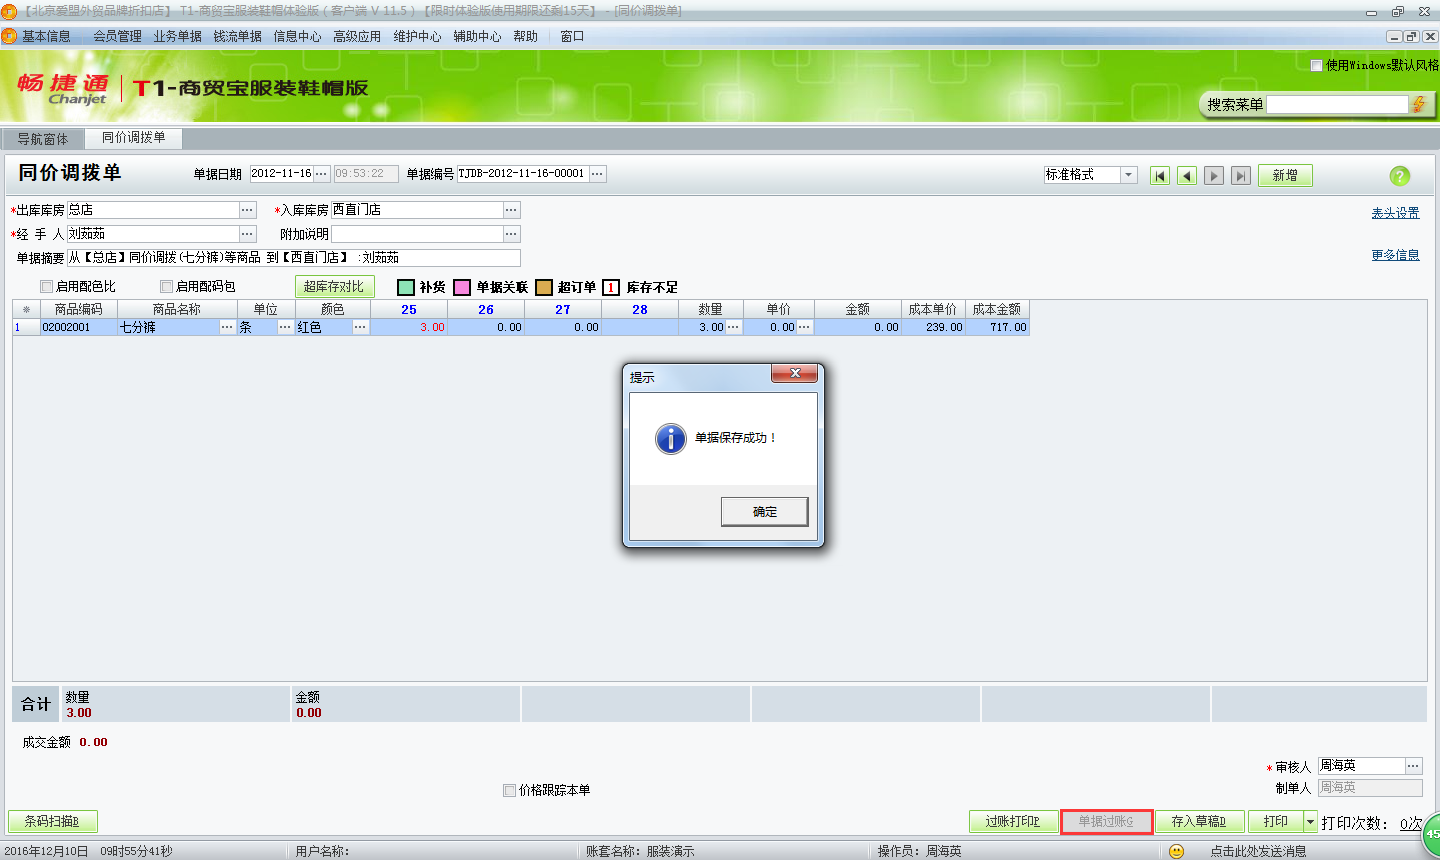Go to first record navigation icon

click(x=1160, y=176)
